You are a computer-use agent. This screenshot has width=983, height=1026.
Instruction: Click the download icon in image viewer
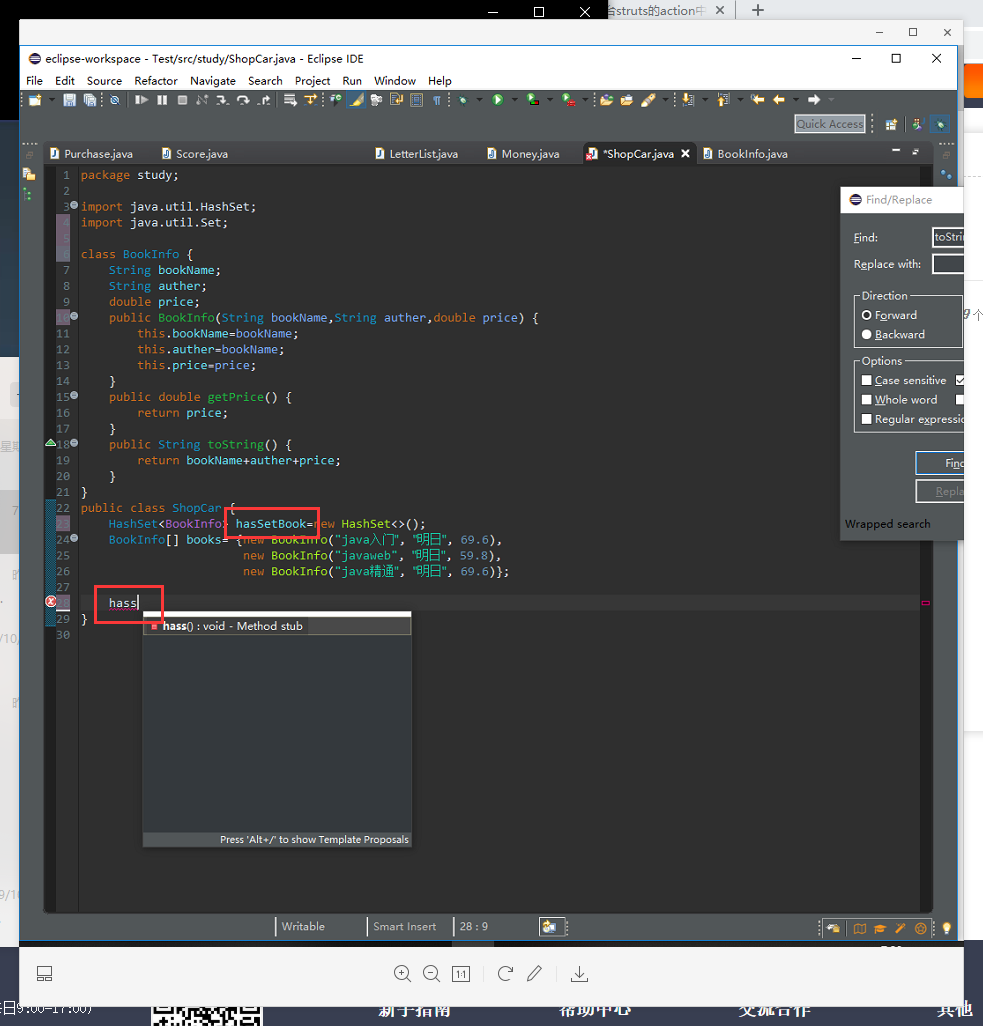click(579, 974)
